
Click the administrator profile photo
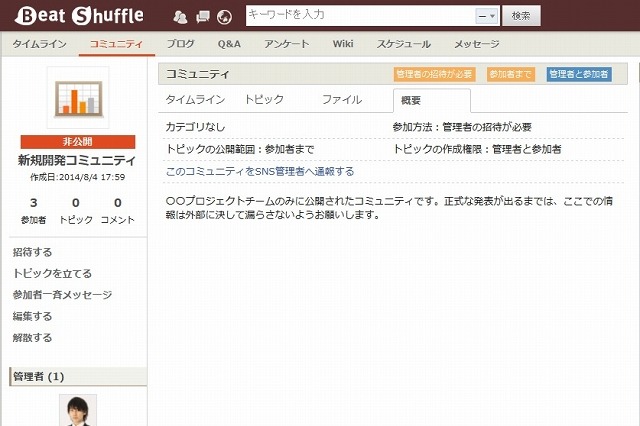pos(78,410)
